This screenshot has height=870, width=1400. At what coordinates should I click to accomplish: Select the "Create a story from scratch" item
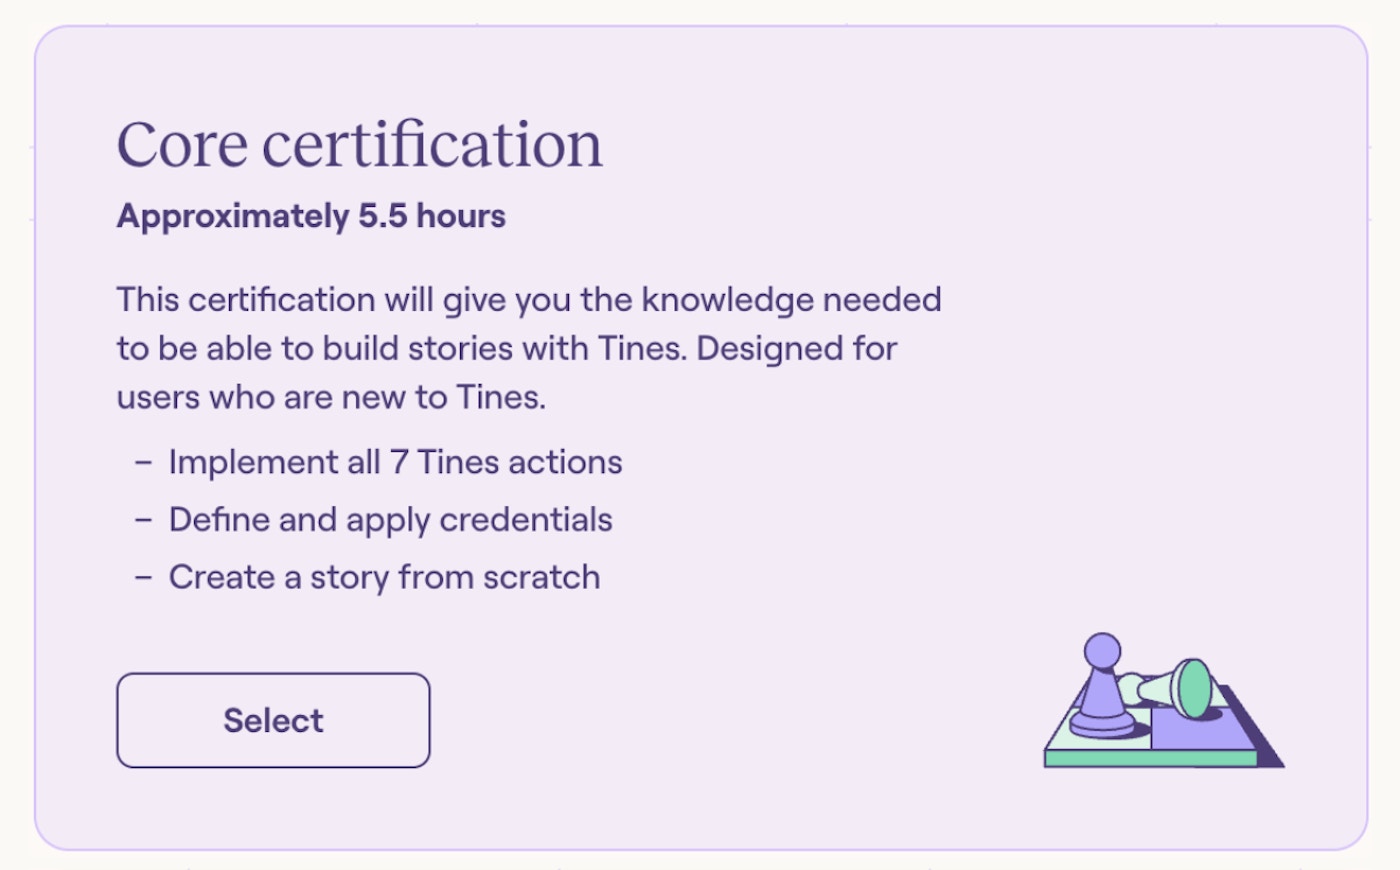[x=384, y=577]
